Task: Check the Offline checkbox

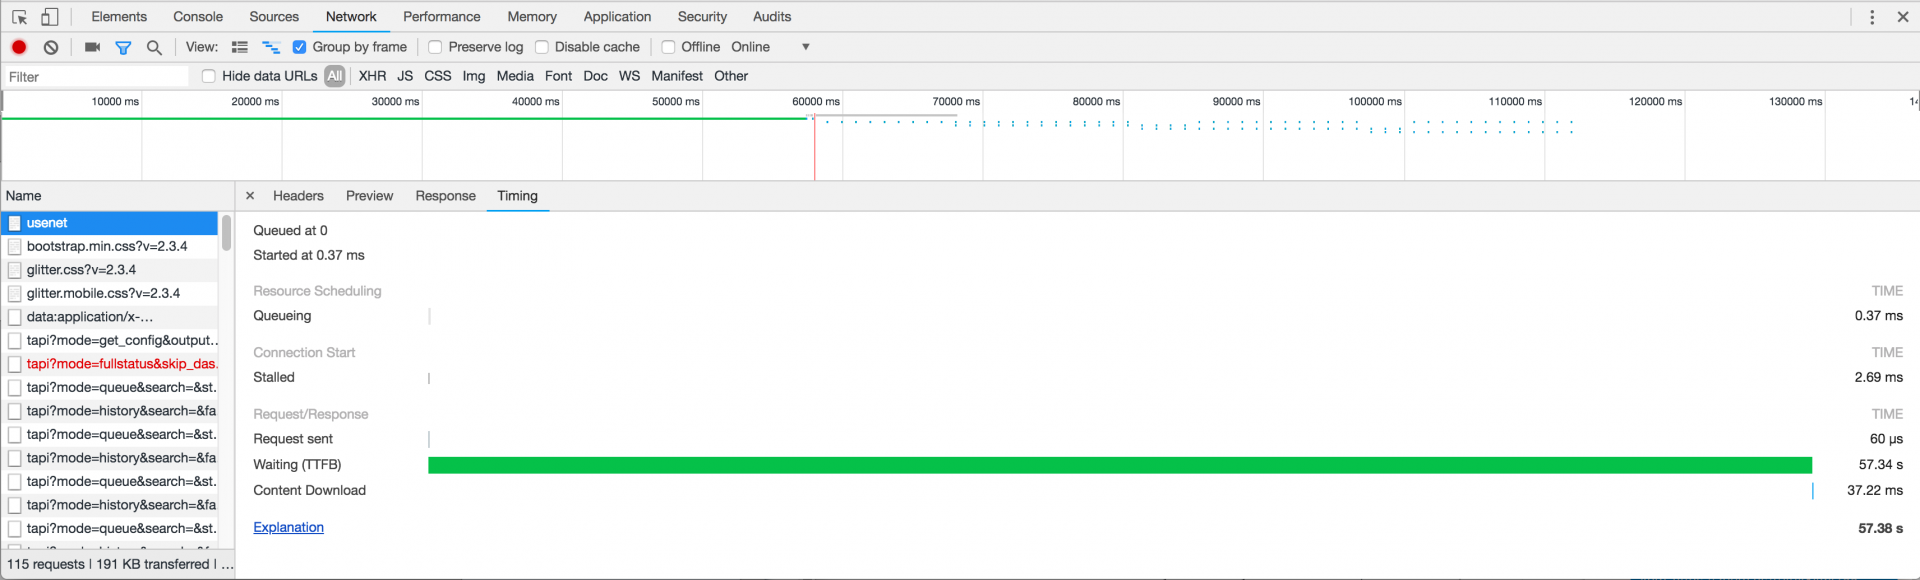Action: [668, 47]
